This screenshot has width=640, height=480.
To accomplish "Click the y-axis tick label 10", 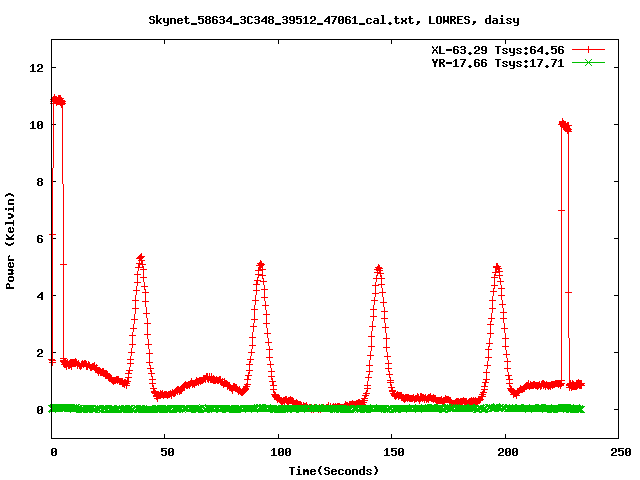I will point(36,125).
